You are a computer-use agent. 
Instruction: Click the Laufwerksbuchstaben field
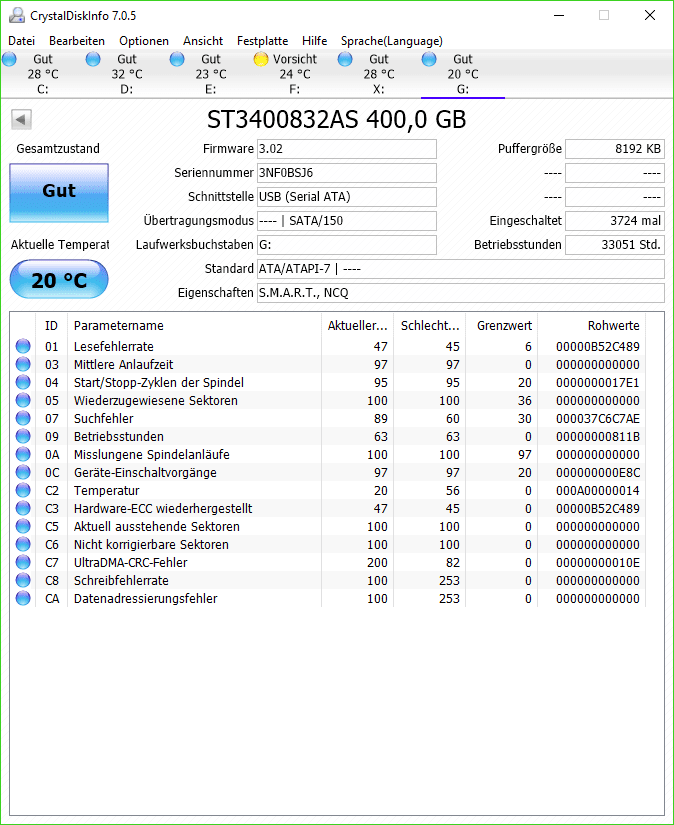point(347,245)
